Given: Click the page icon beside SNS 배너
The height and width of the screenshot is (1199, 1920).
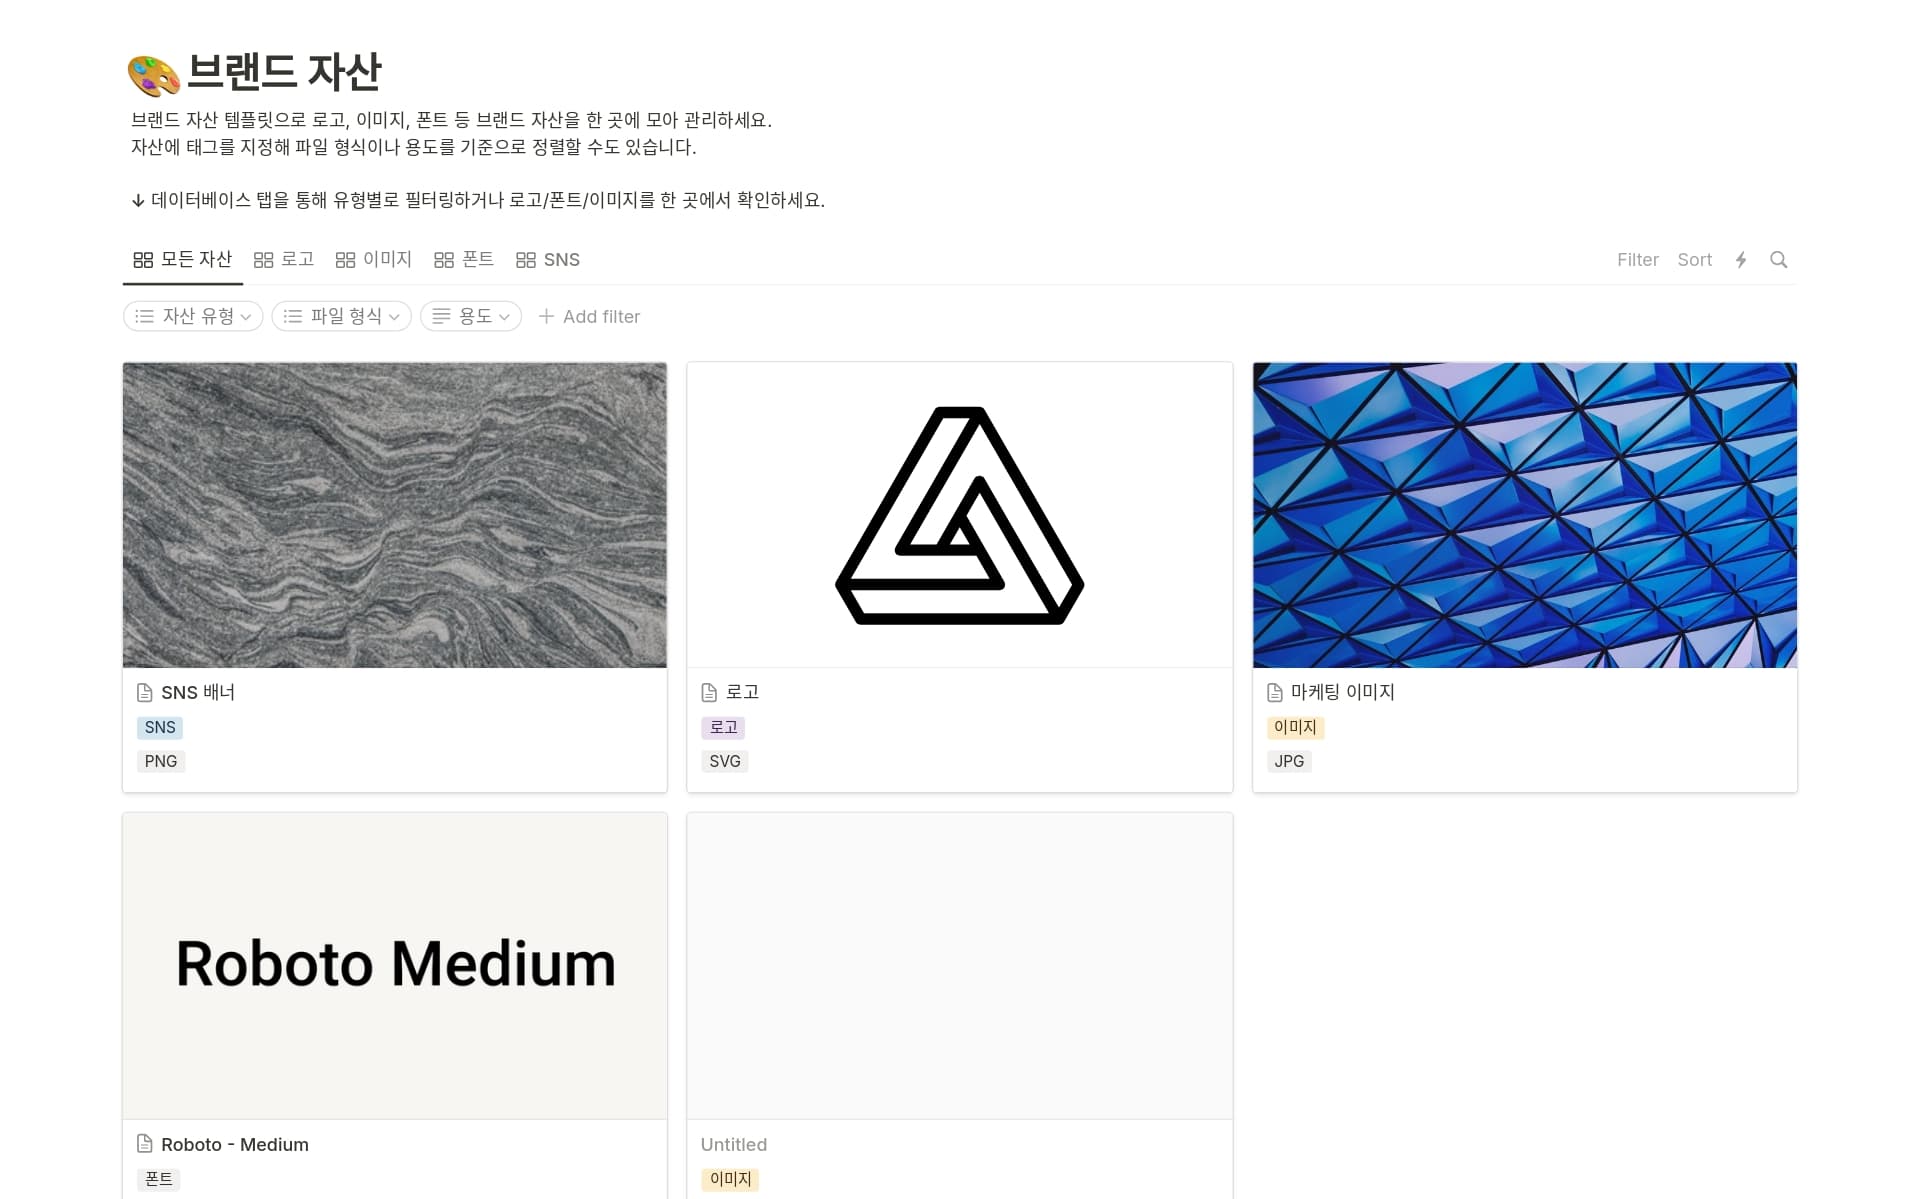Looking at the screenshot, I should point(145,693).
